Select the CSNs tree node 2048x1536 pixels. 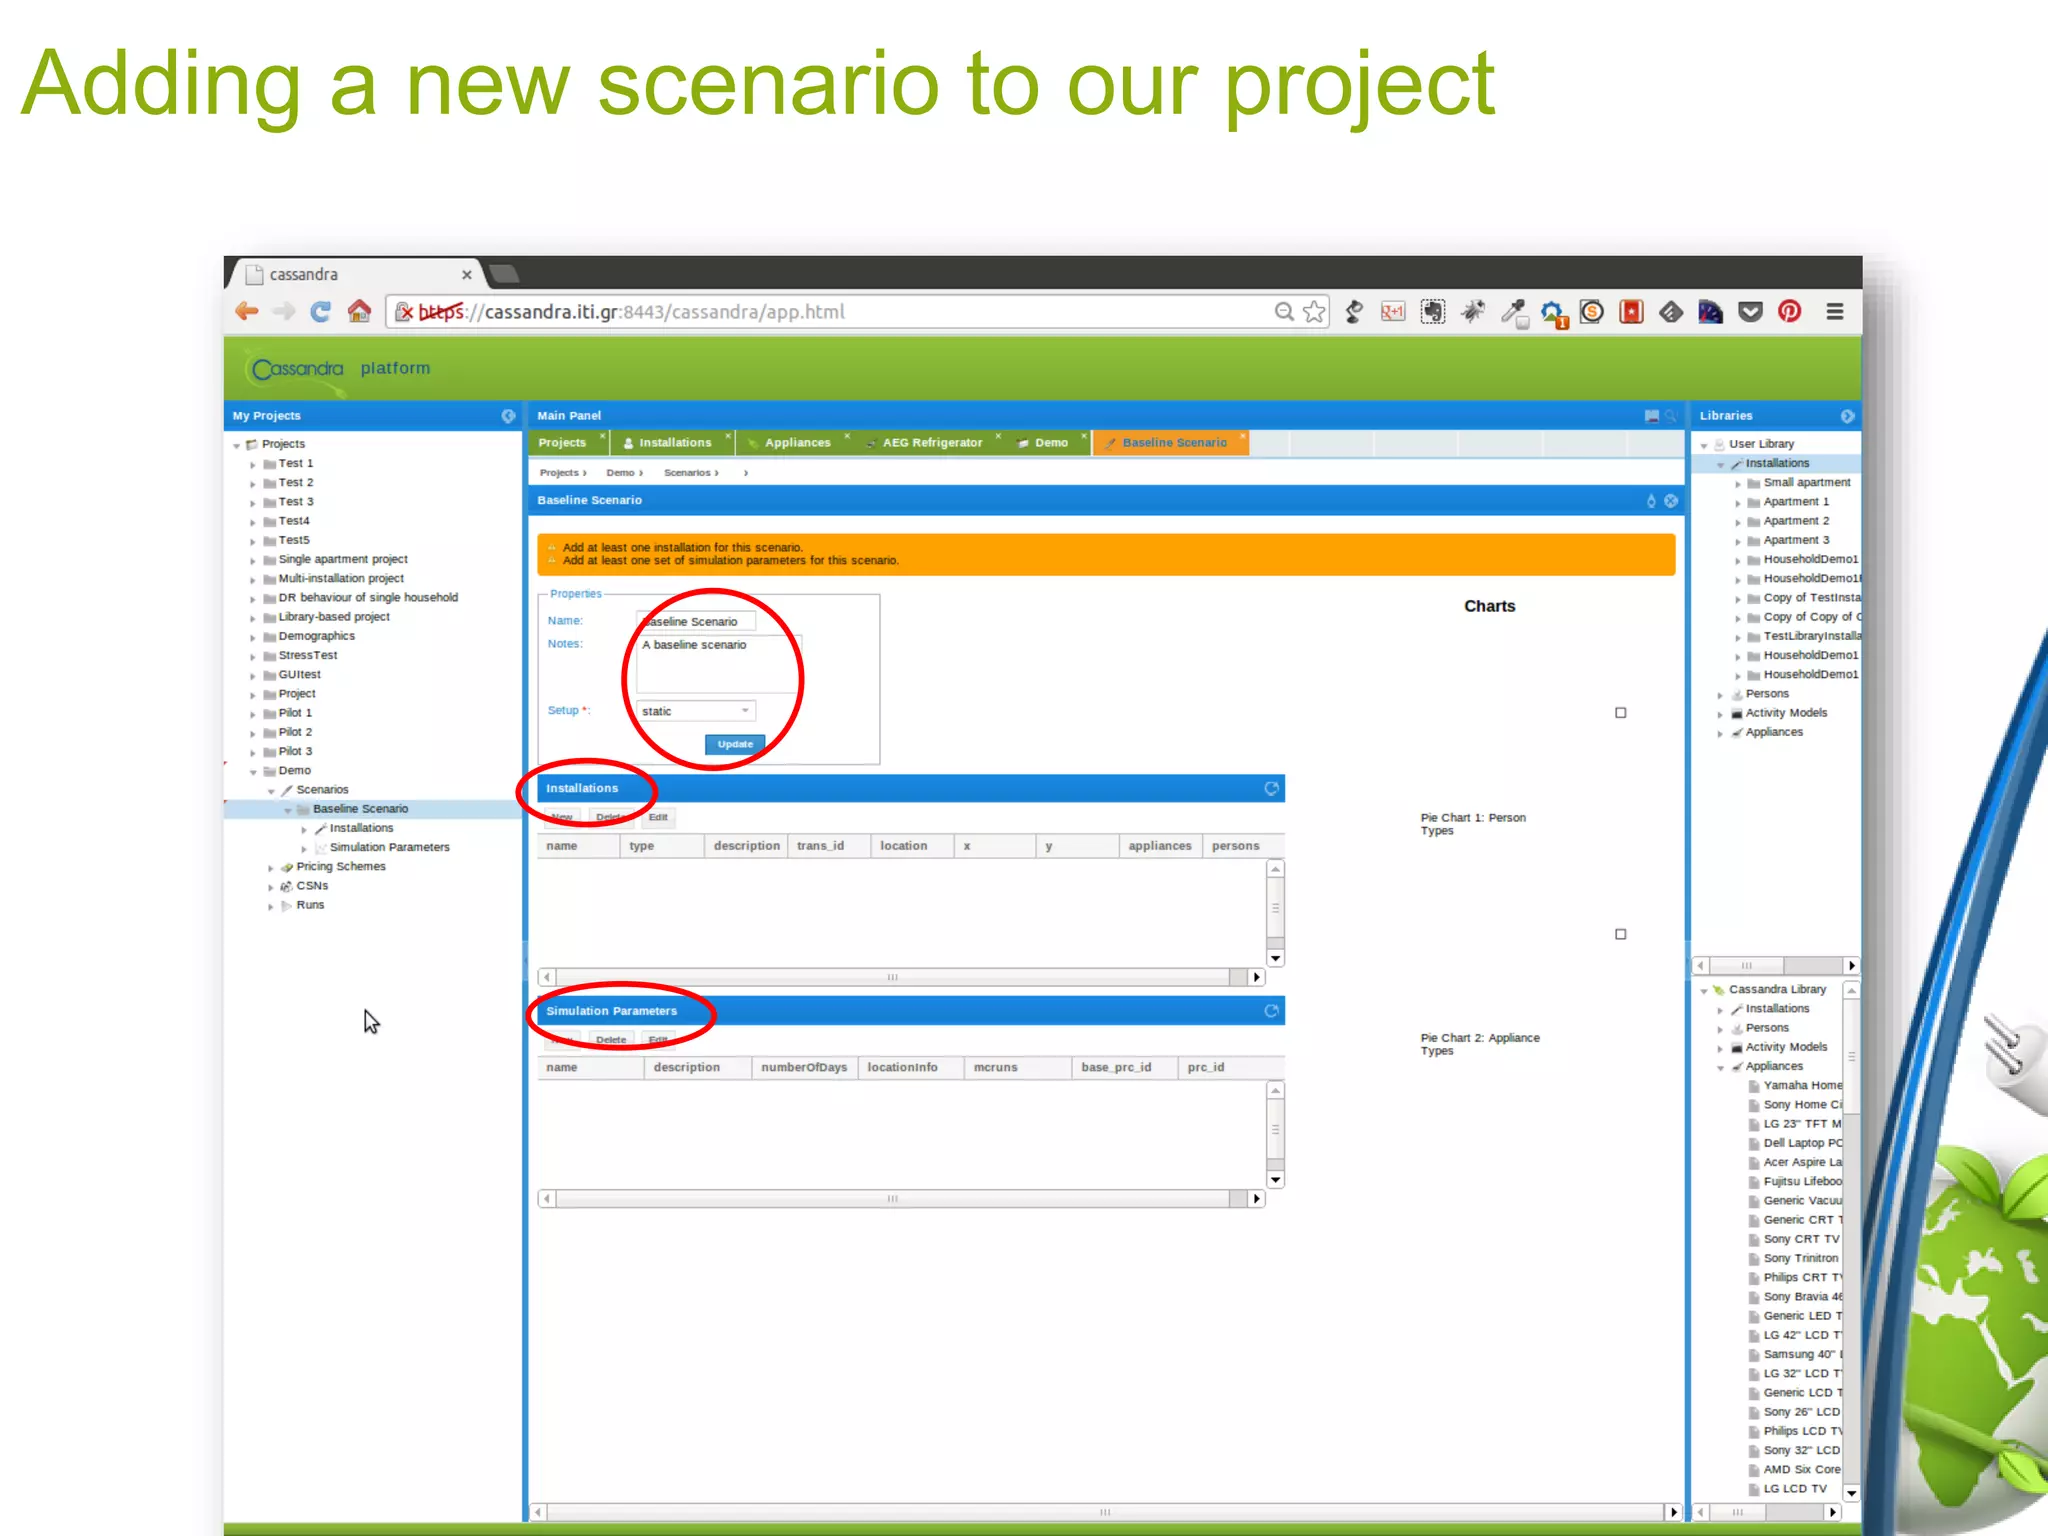click(x=312, y=887)
